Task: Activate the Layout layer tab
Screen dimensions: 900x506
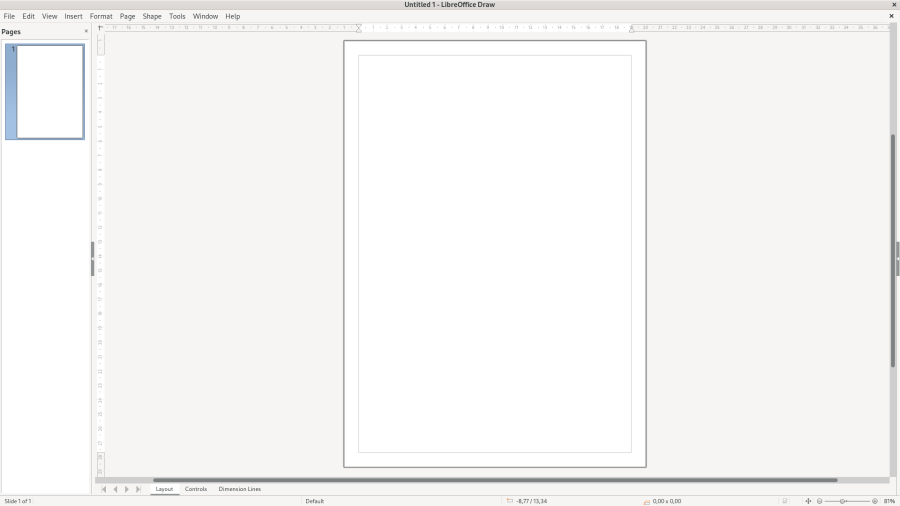Action: pyautogui.click(x=164, y=489)
